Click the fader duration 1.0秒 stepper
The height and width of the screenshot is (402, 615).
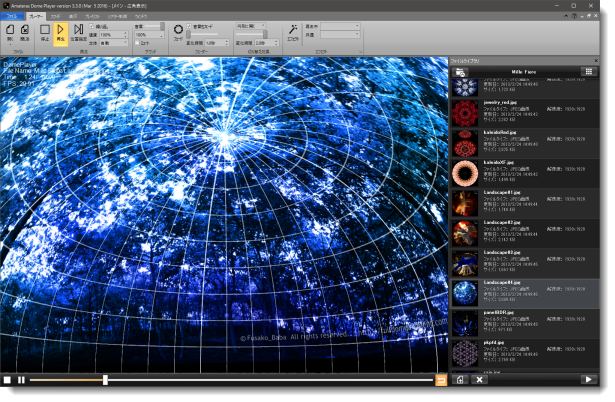(217, 43)
